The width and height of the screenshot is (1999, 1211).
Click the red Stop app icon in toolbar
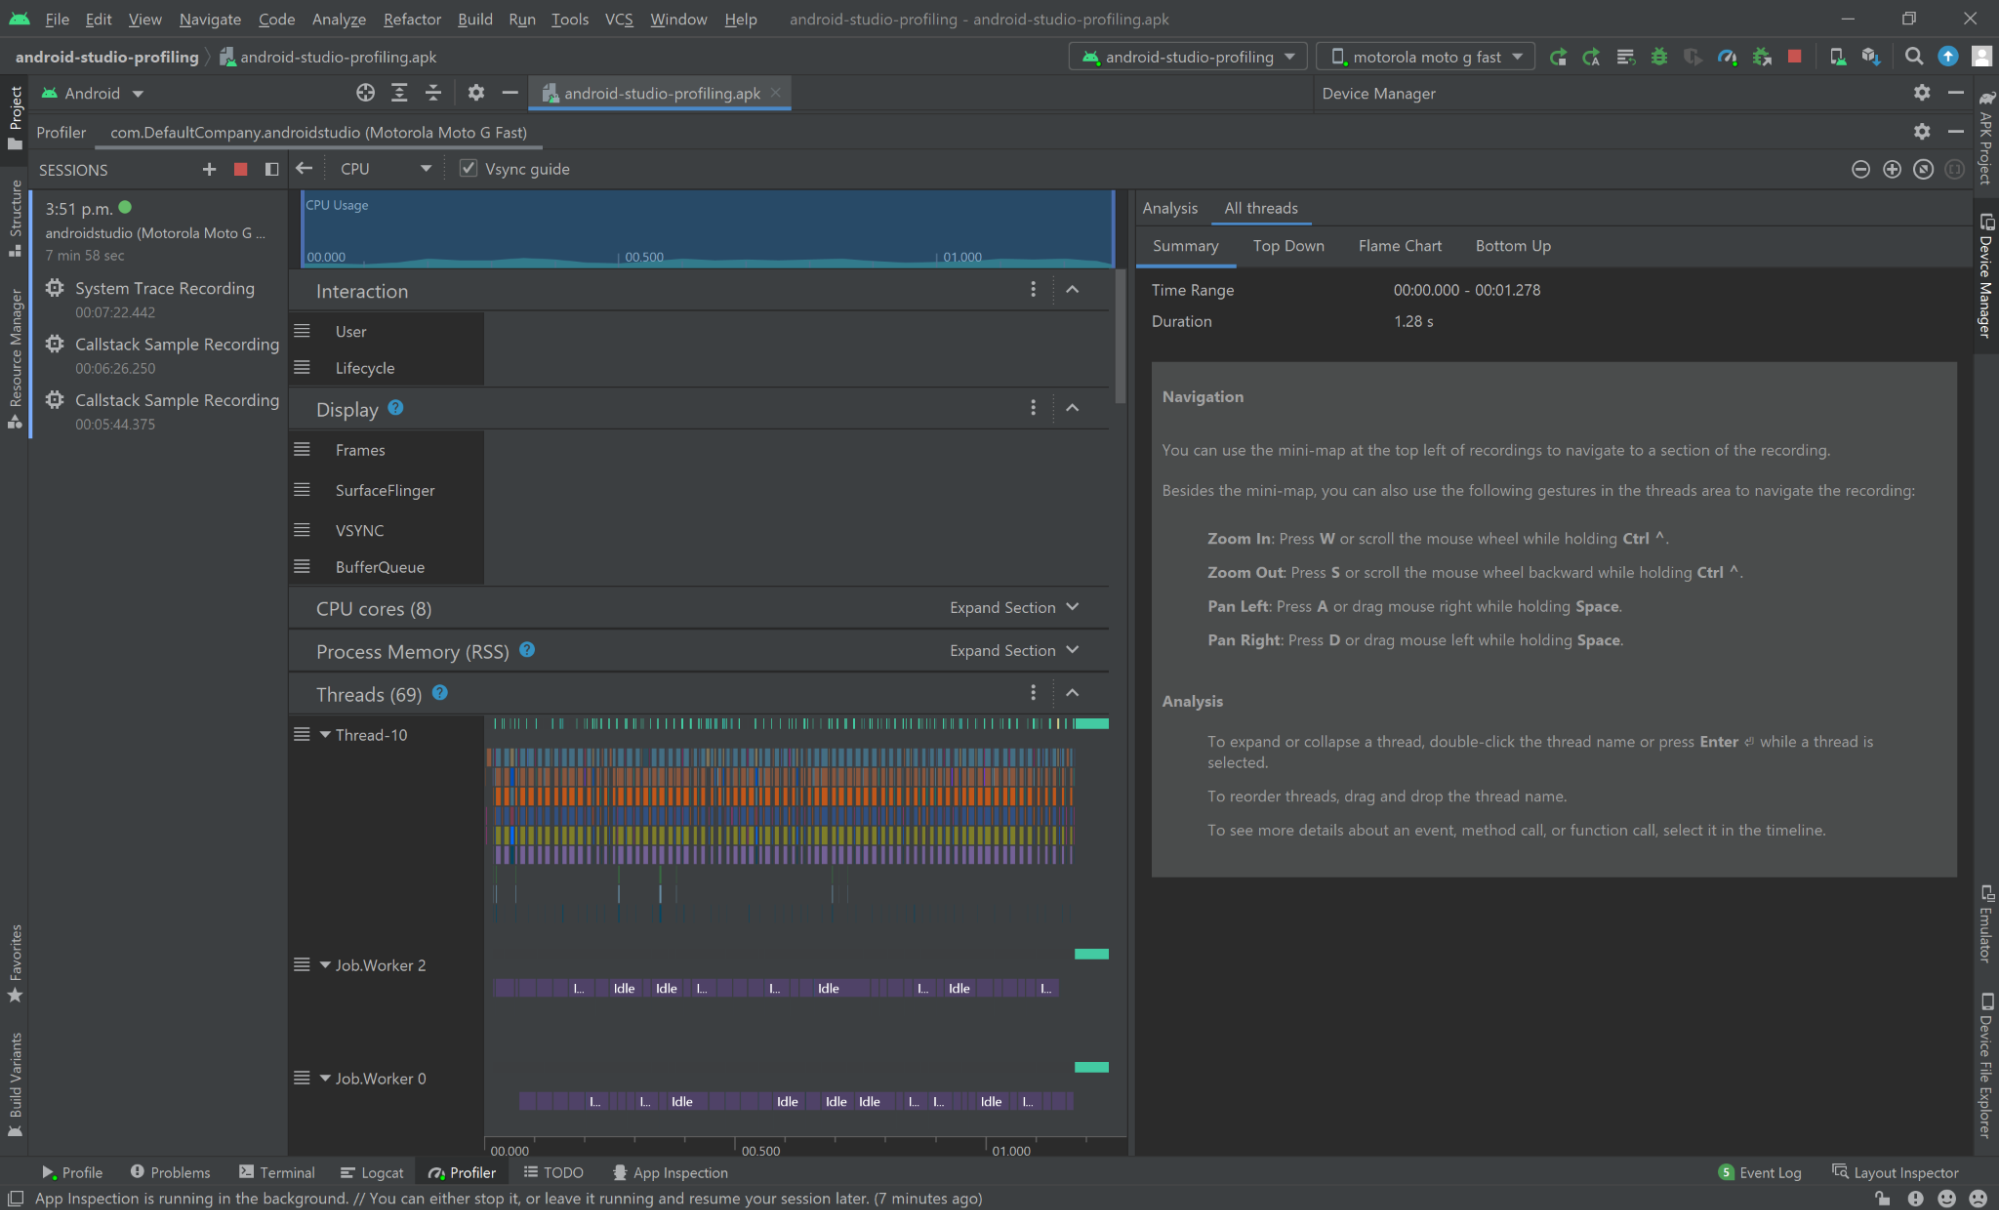(x=1795, y=57)
